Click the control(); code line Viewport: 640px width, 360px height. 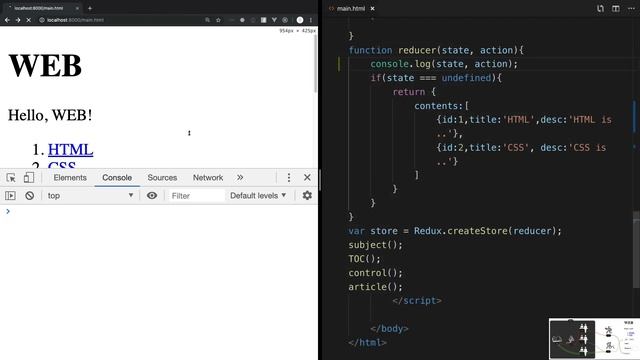click(x=375, y=272)
